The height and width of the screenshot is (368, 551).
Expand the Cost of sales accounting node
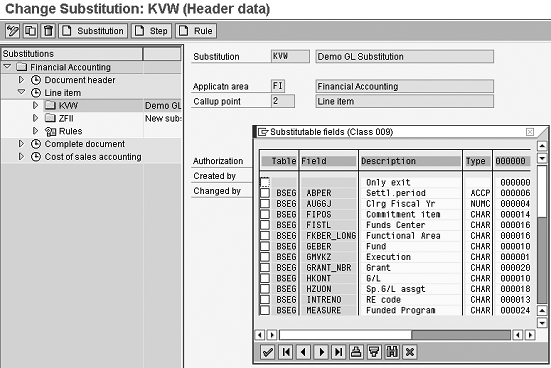point(21,156)
